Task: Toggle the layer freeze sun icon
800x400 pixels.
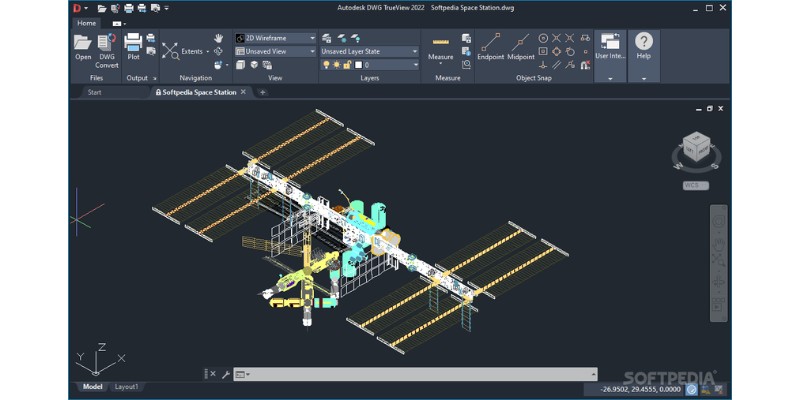Action: (x=337, y=65)
